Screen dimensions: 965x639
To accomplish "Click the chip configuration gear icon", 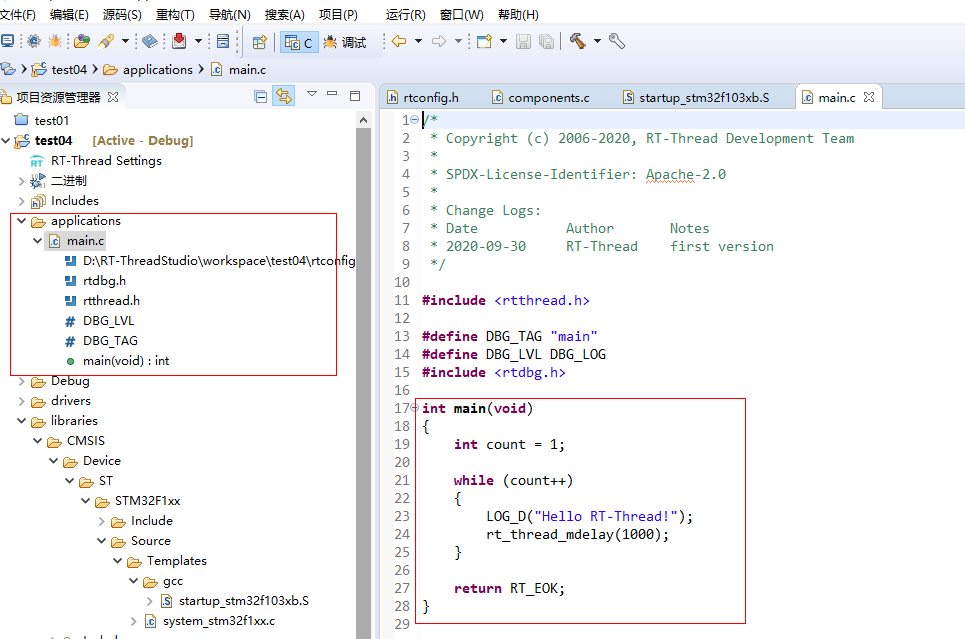I will click(34, 41).
